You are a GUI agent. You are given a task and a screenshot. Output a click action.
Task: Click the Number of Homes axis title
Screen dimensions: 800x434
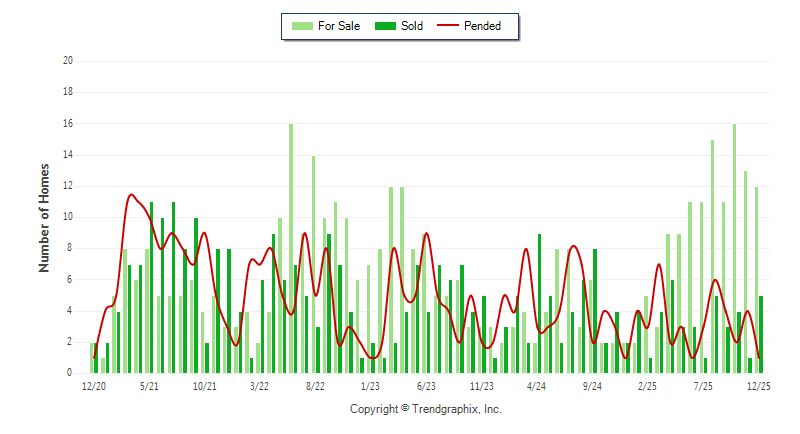(x=45, y=217)
